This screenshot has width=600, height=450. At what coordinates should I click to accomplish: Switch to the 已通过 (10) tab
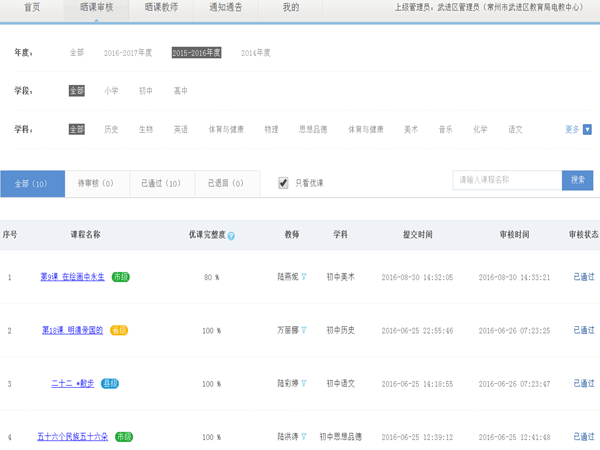point(160,183)
